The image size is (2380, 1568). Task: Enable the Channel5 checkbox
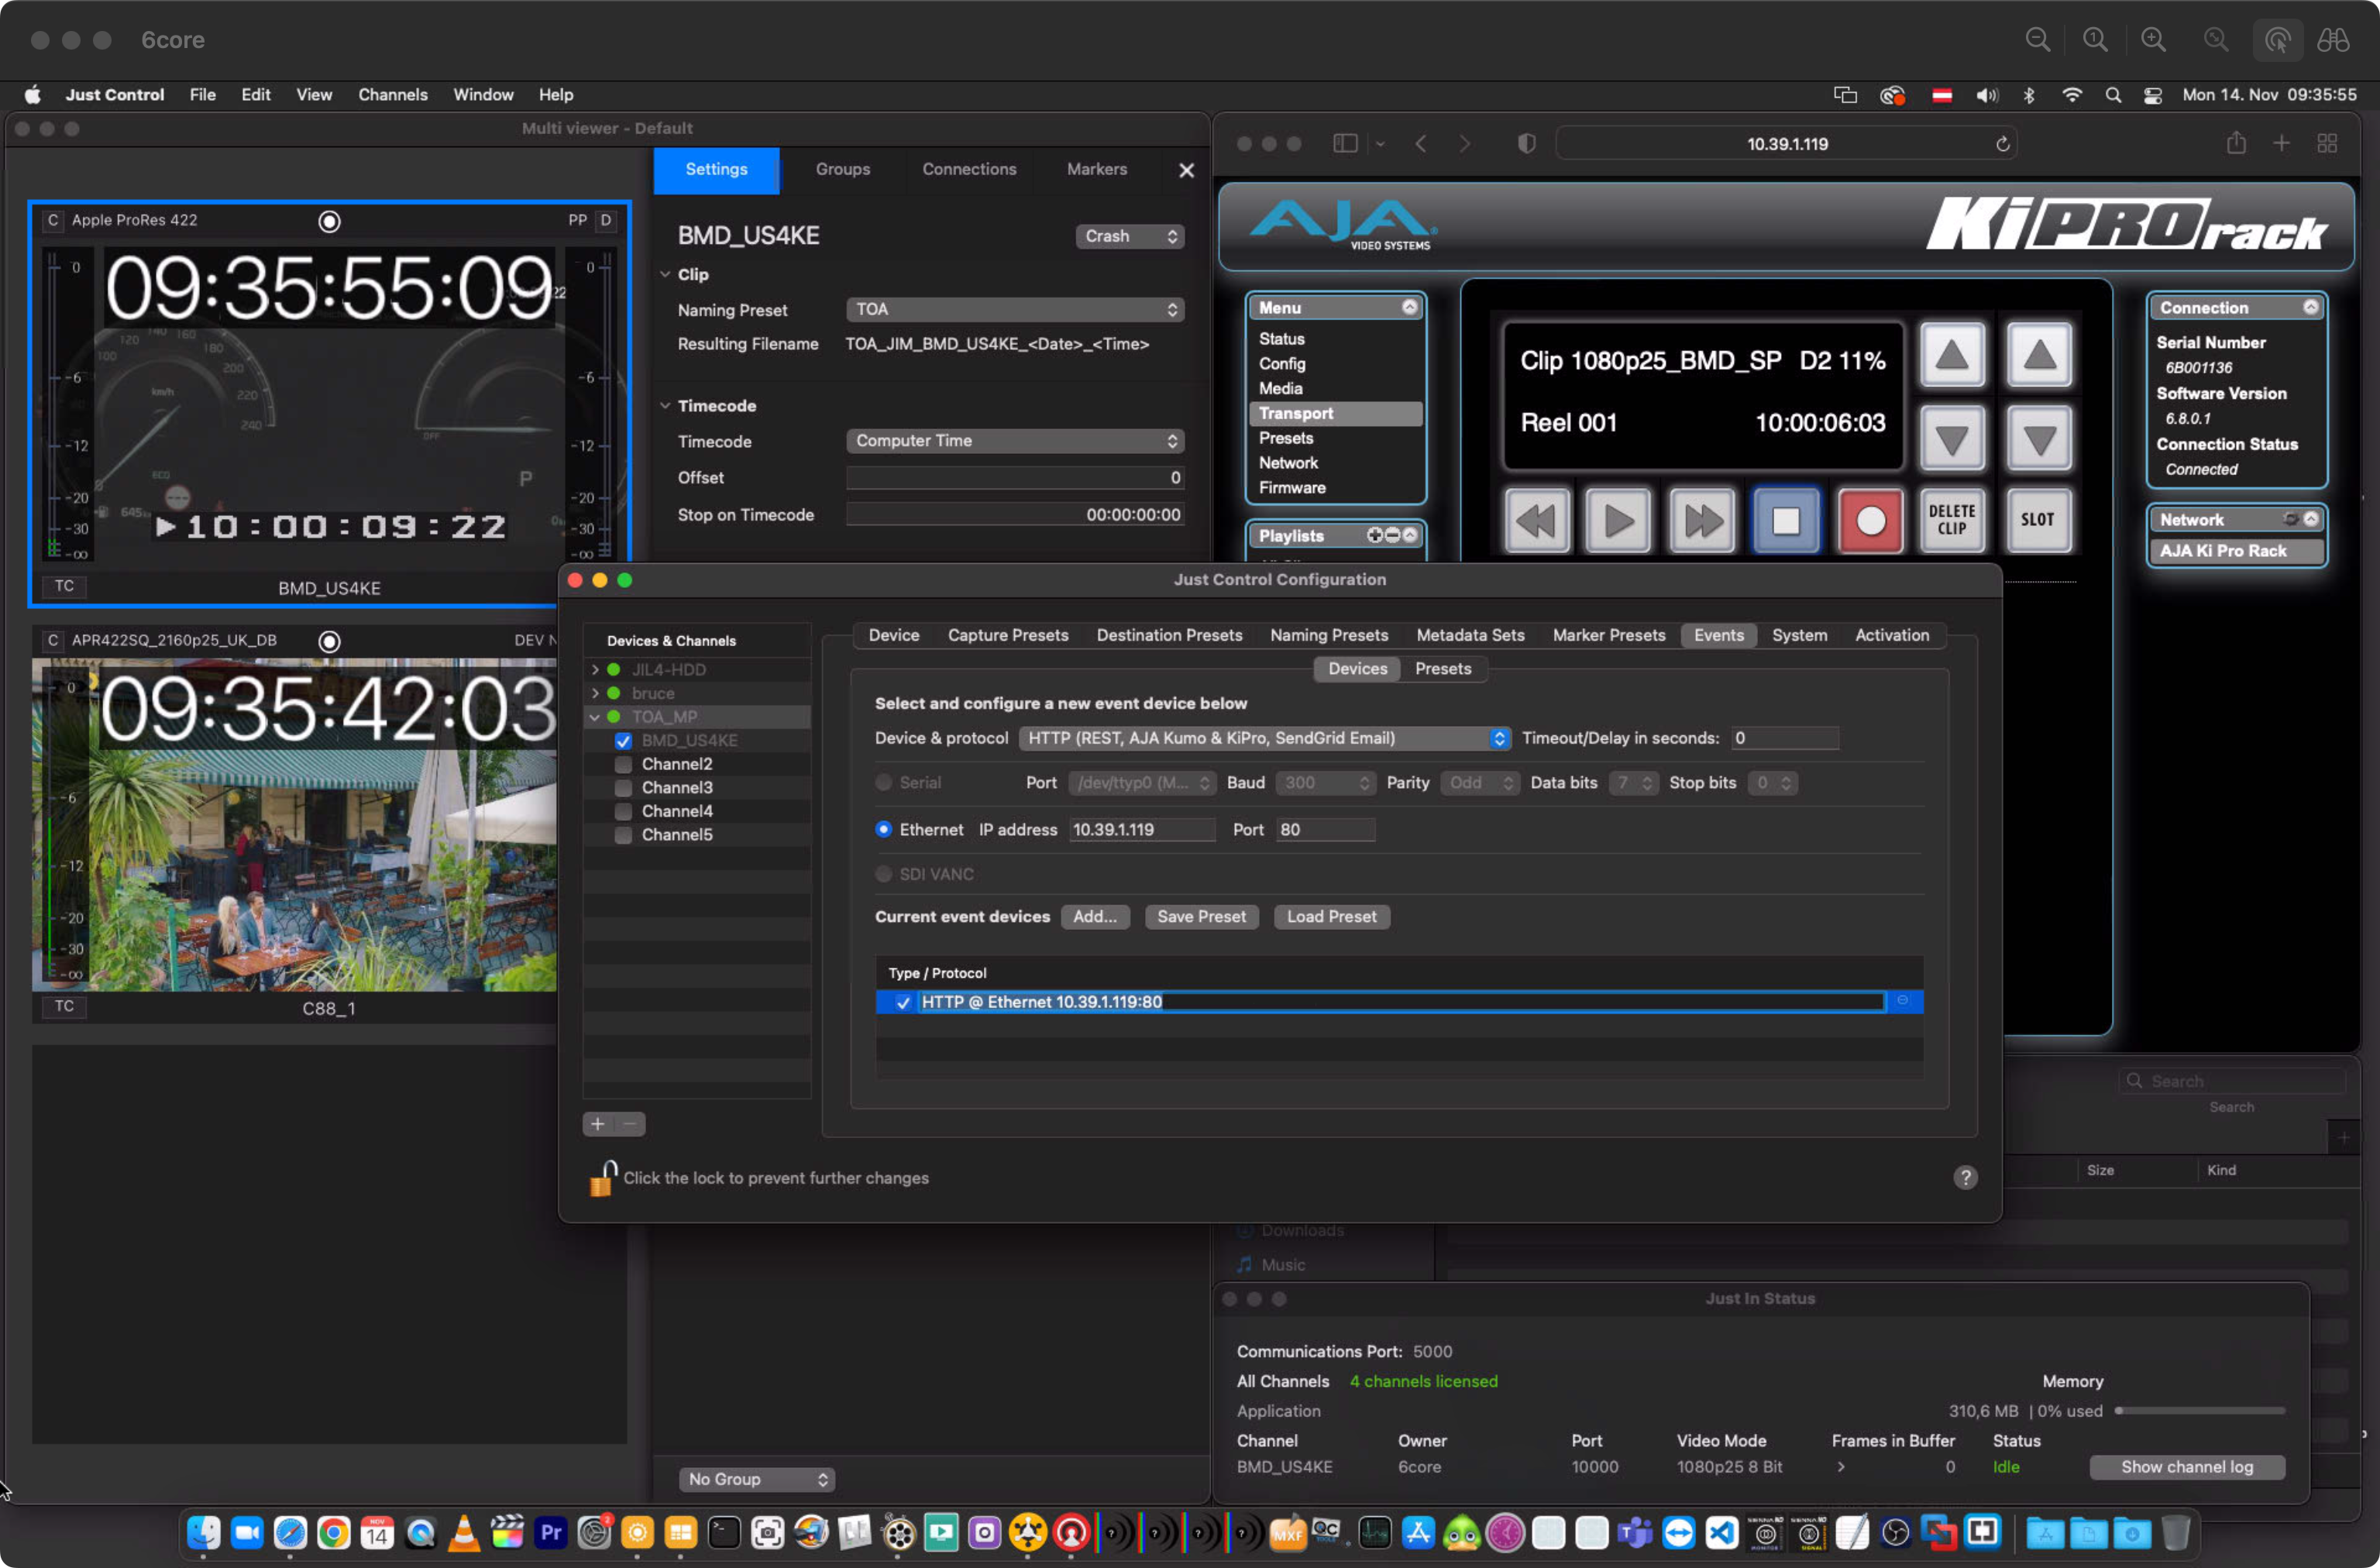623,835
